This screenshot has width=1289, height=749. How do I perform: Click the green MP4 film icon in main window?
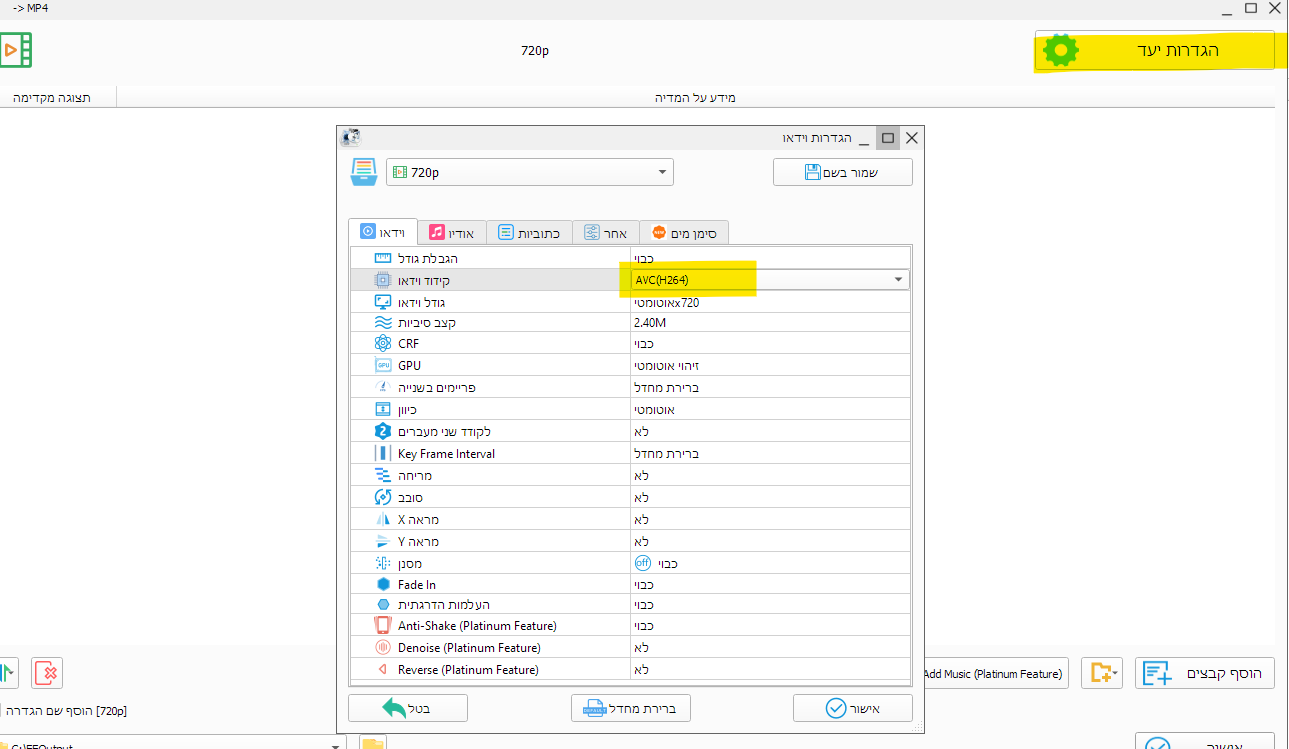point(16,49)
